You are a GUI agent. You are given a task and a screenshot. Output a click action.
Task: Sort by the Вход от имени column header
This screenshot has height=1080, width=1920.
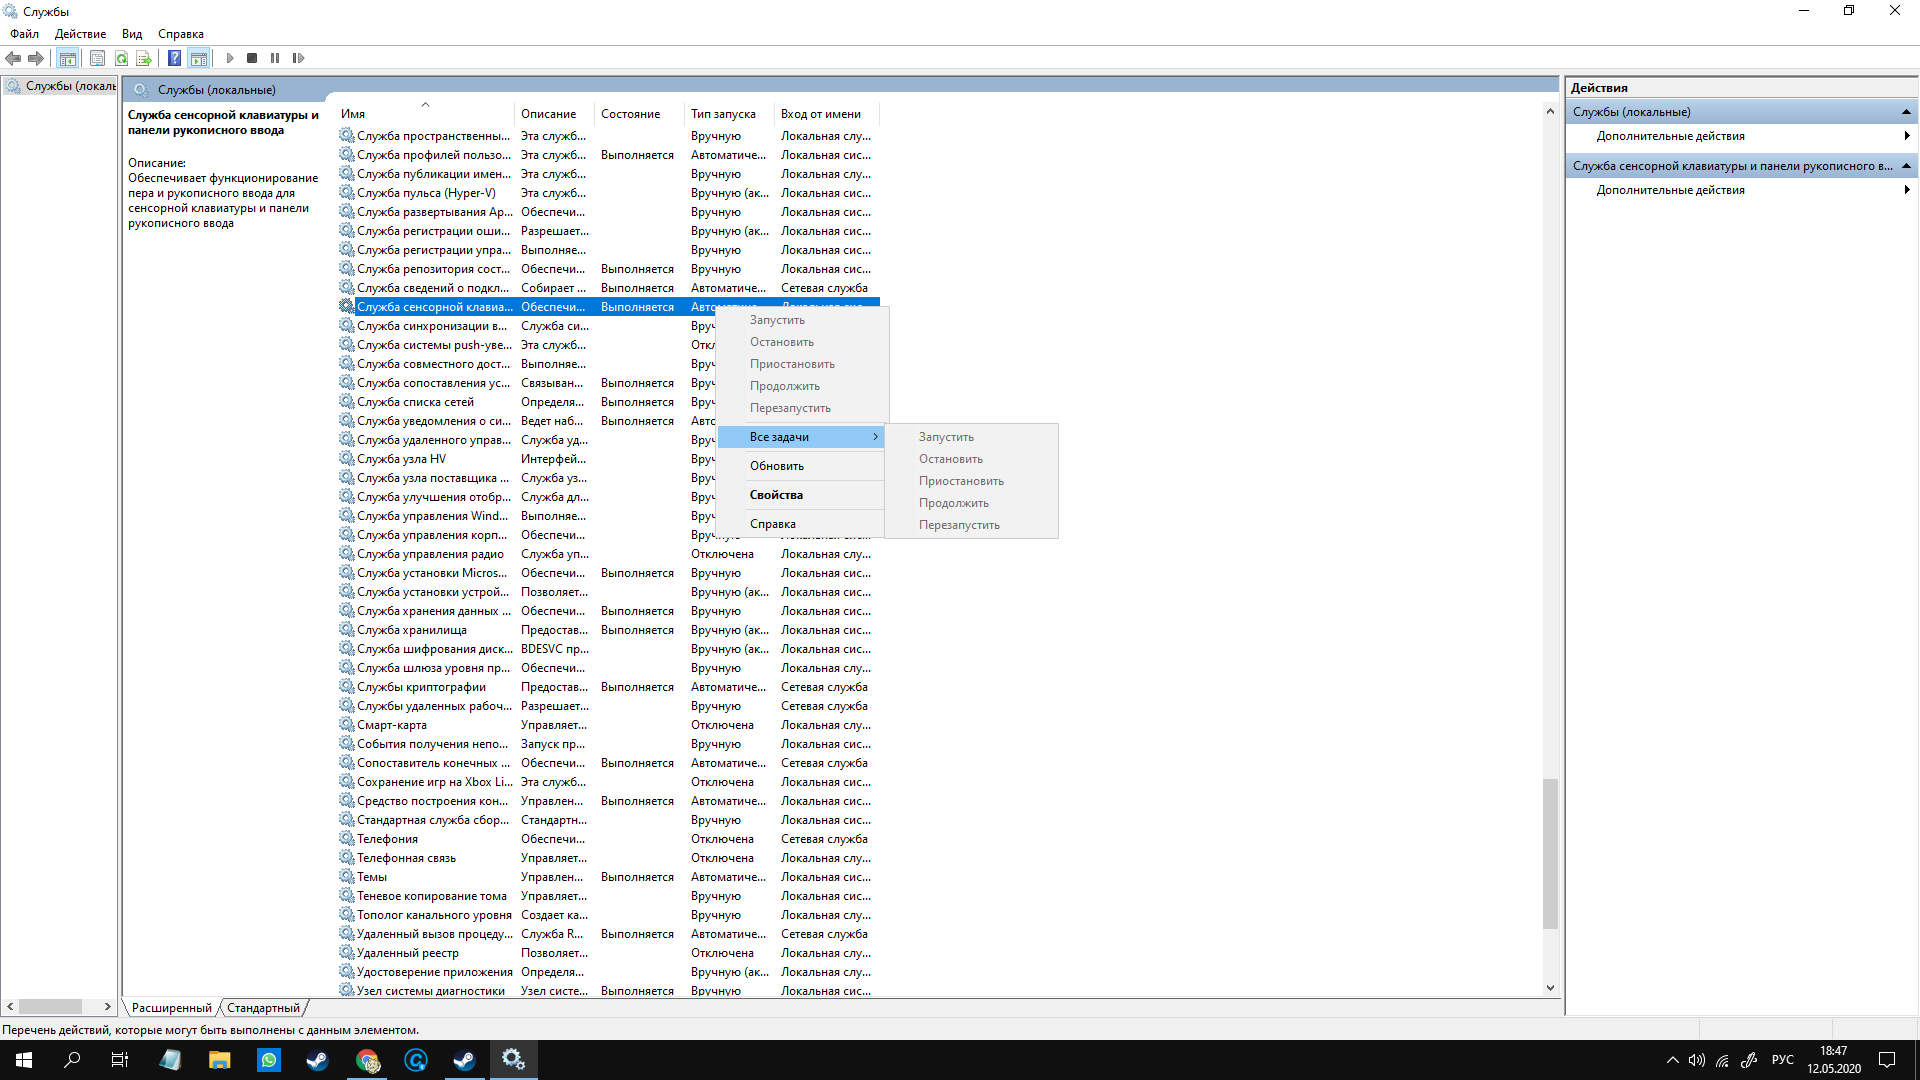[826, 114]
